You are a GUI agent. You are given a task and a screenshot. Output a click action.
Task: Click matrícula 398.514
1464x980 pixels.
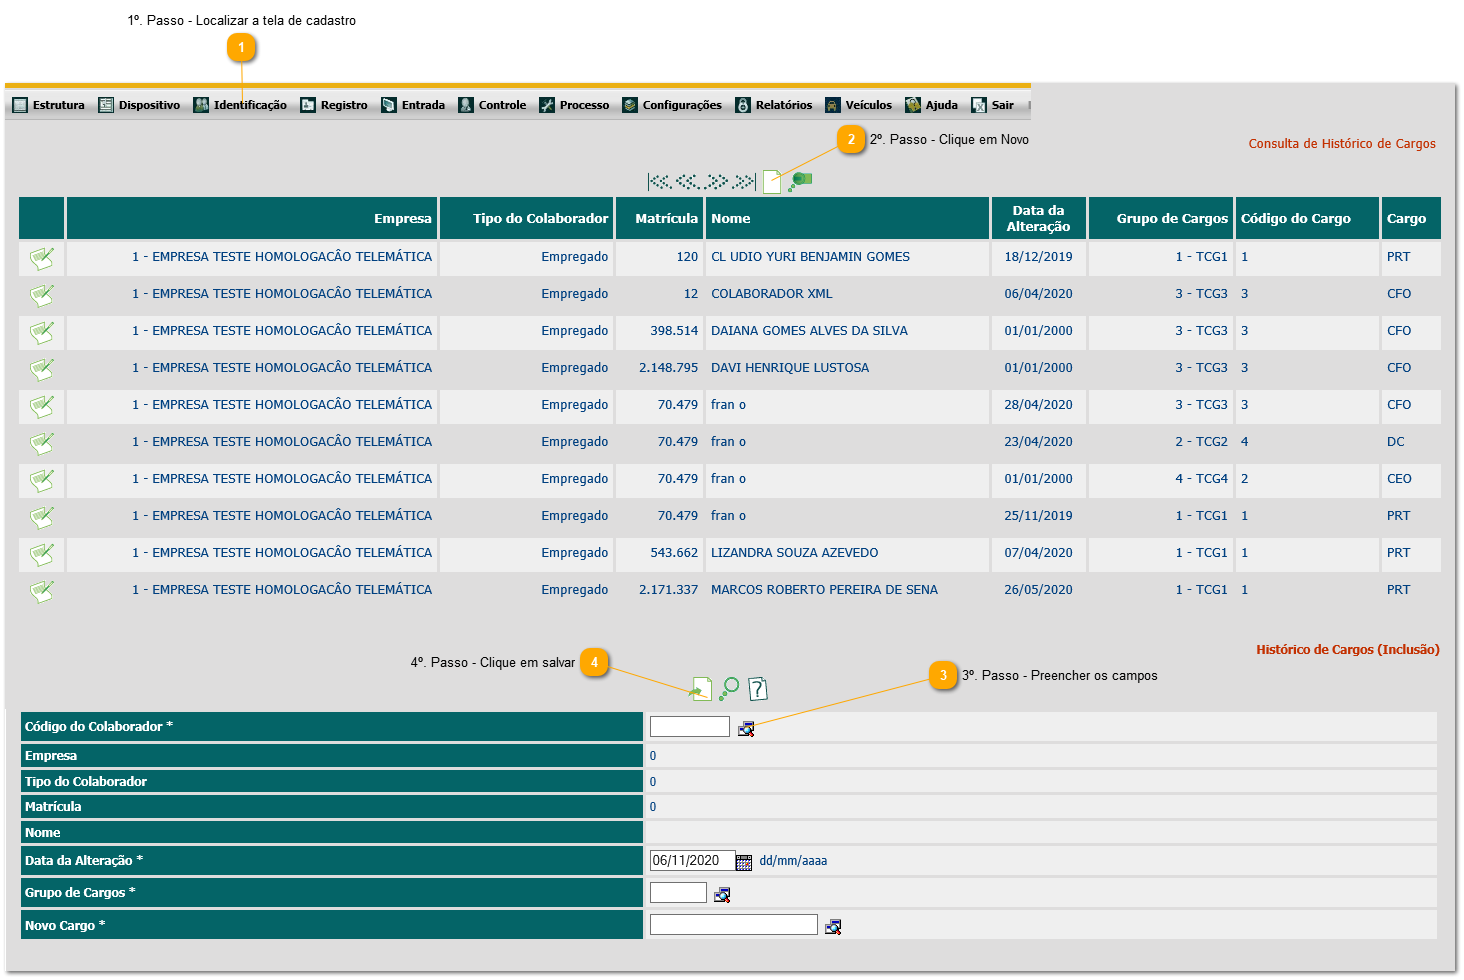click(674, 331)
